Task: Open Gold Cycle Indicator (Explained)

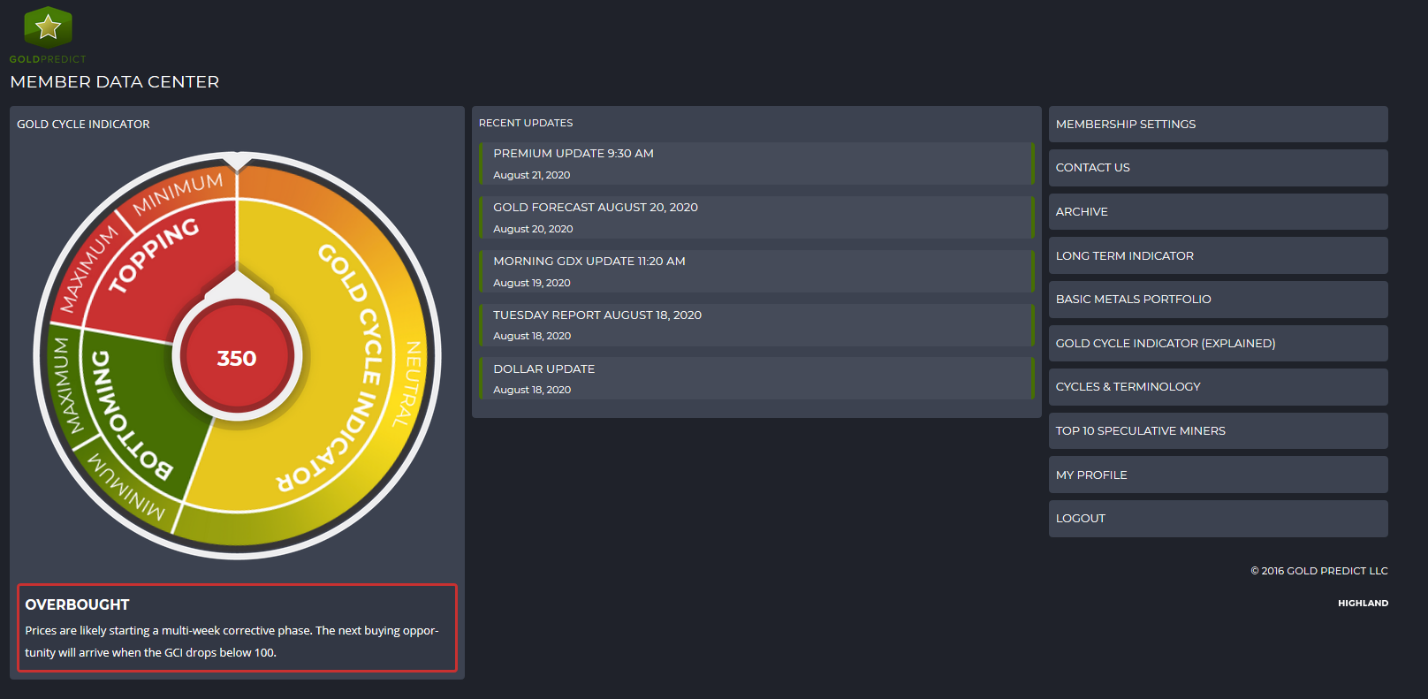Action: tap(1217, 343)
